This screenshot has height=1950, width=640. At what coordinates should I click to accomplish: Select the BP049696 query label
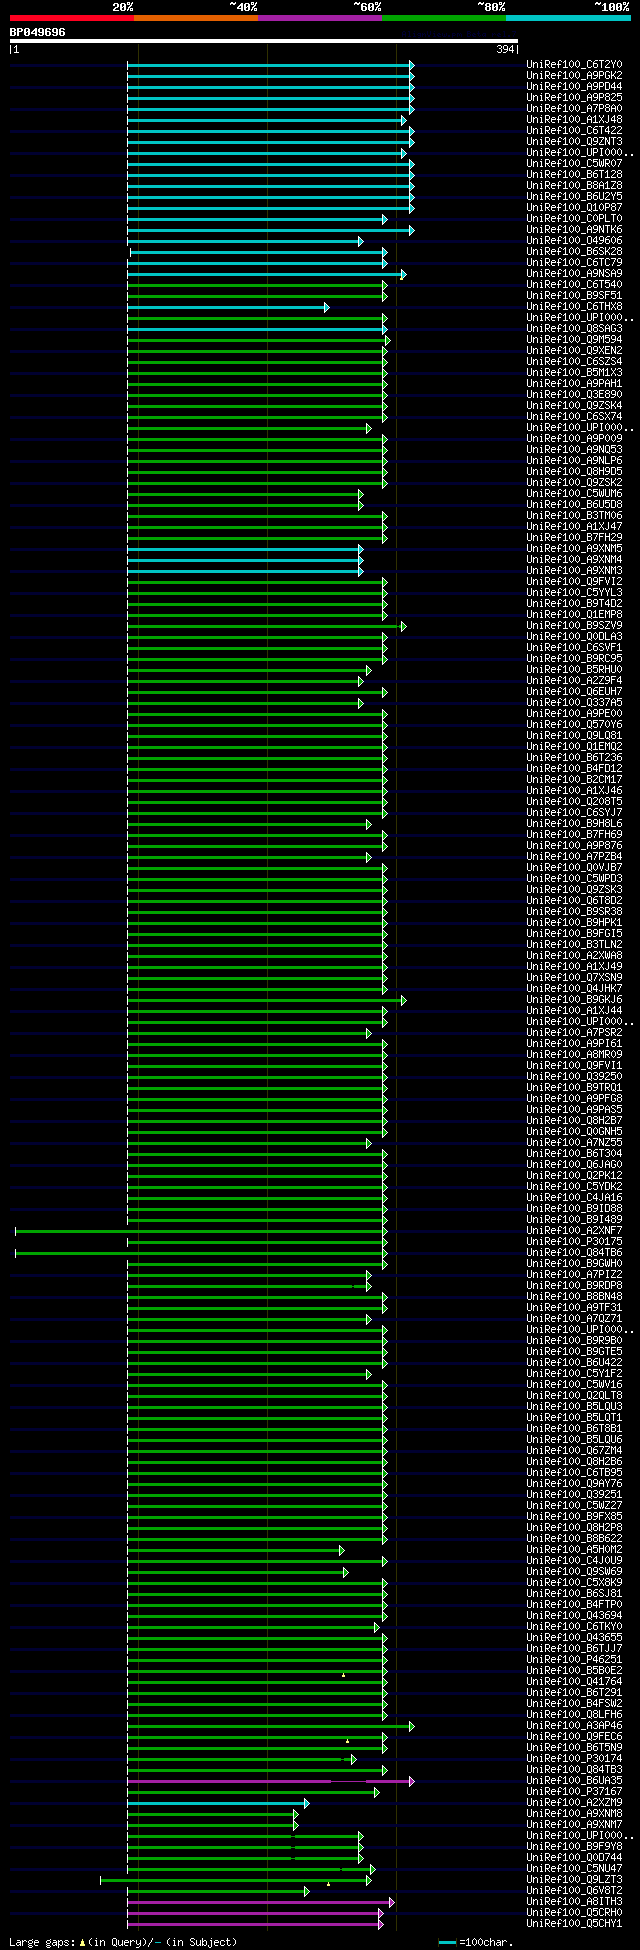click(37, 32)
